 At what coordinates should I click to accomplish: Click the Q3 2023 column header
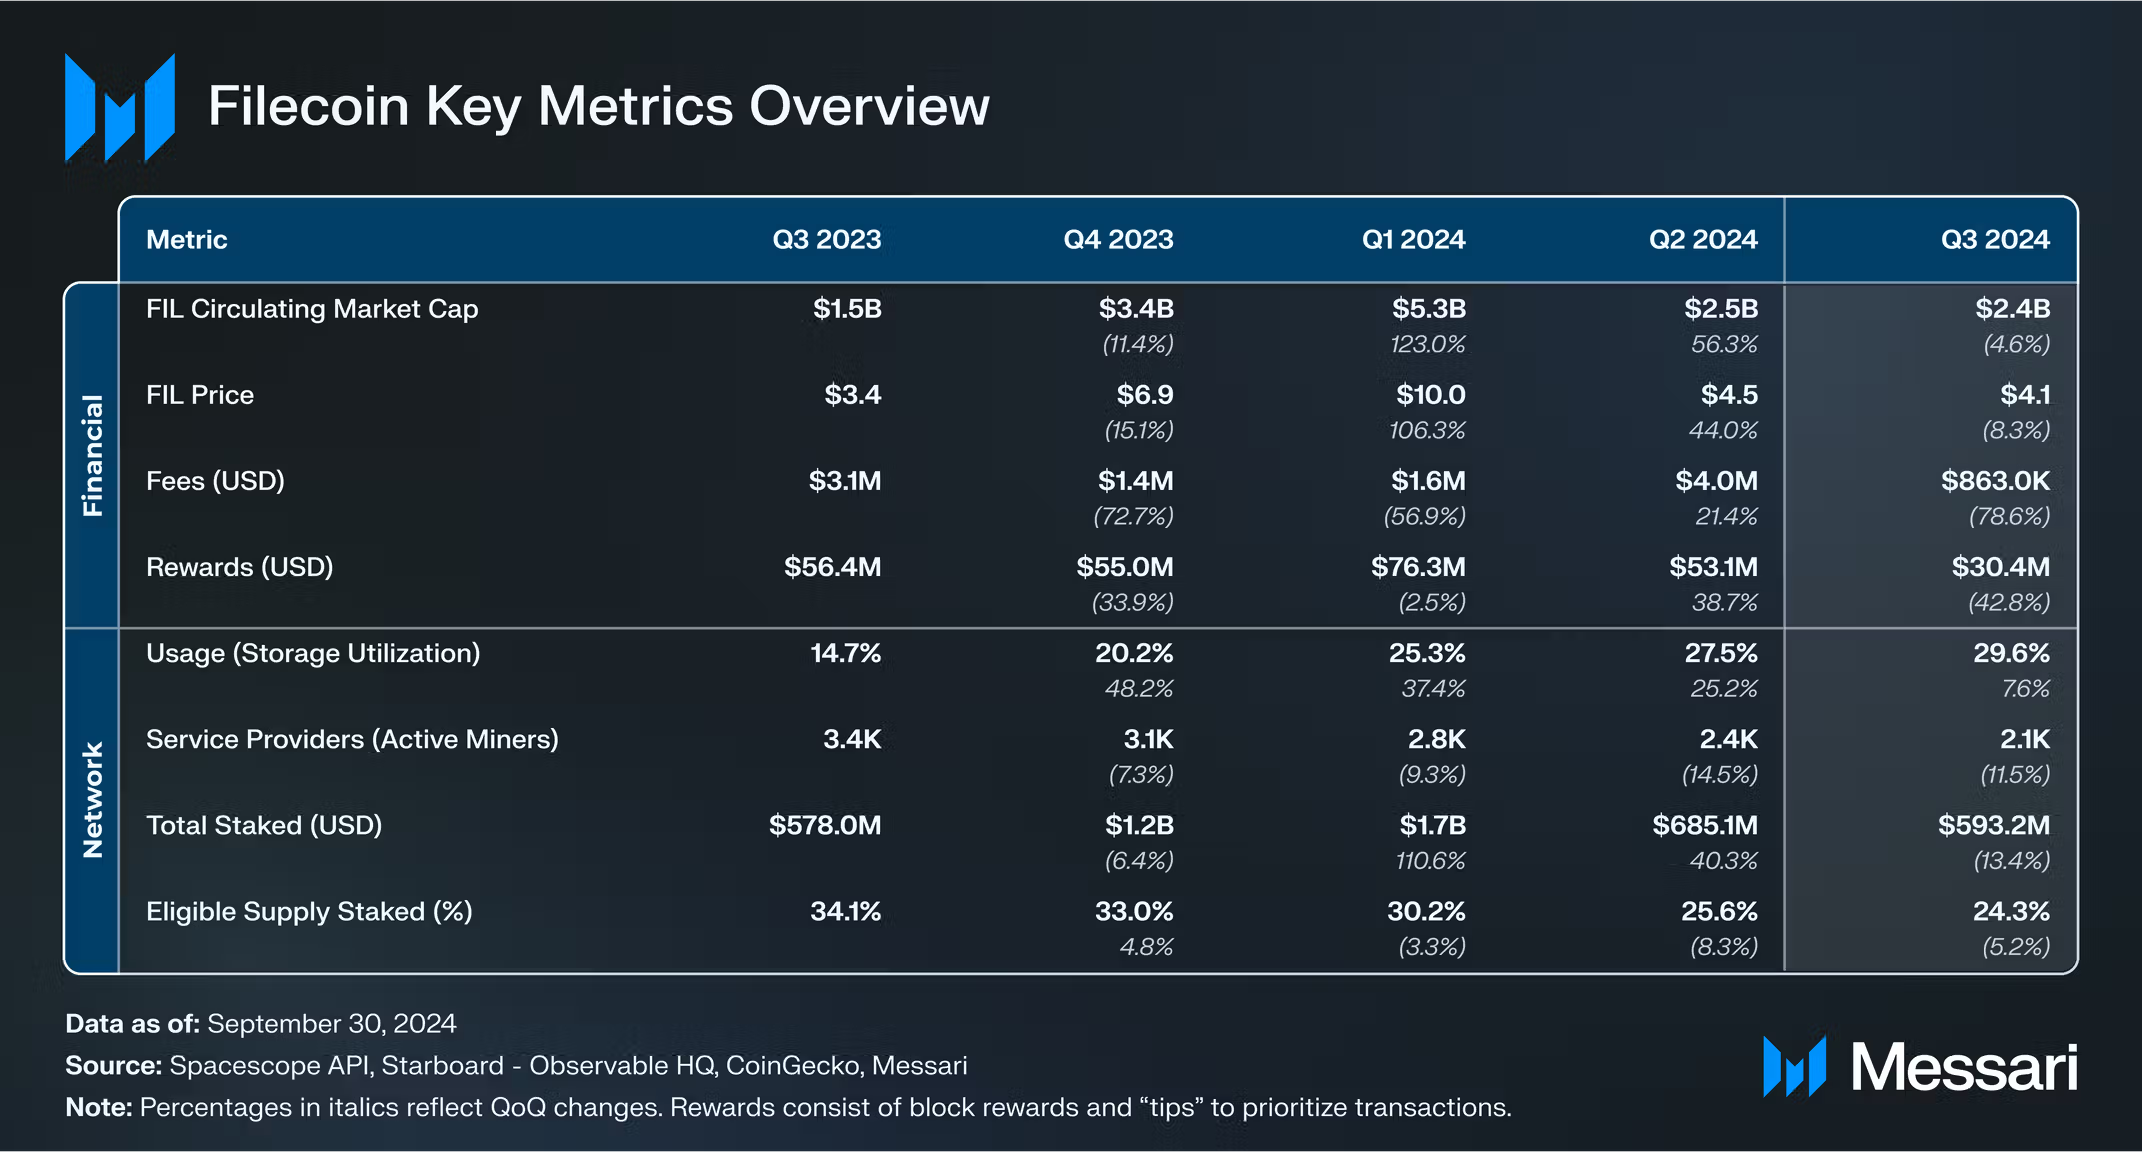(x=826, y=240)
